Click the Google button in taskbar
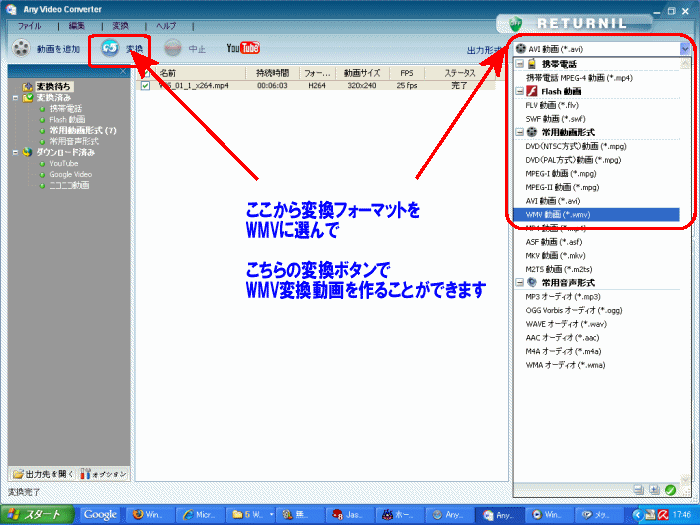Viewport: 700px width, 525px height. [100, 515]
